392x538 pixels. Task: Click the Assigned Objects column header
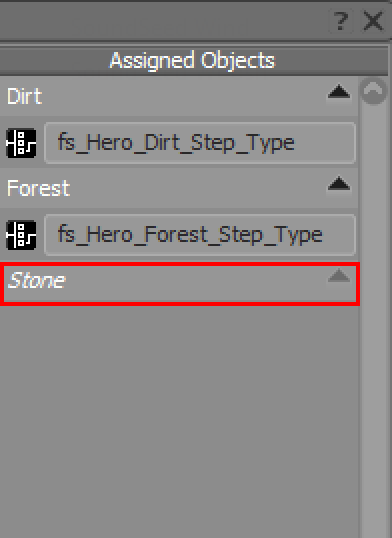tap(193, 60)
